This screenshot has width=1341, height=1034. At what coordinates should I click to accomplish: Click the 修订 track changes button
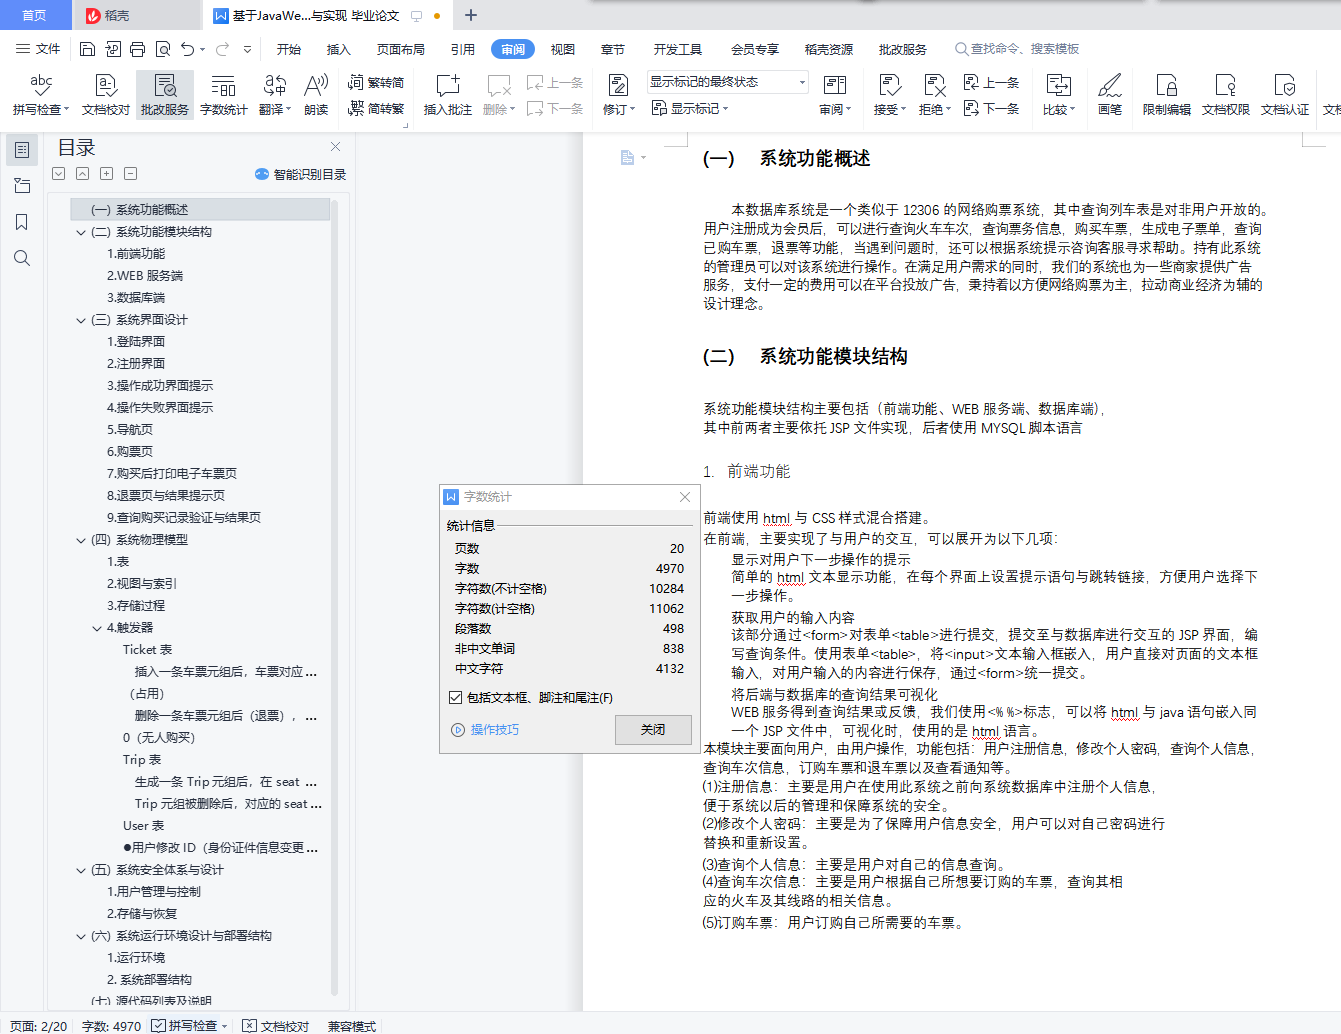(618, 95)
